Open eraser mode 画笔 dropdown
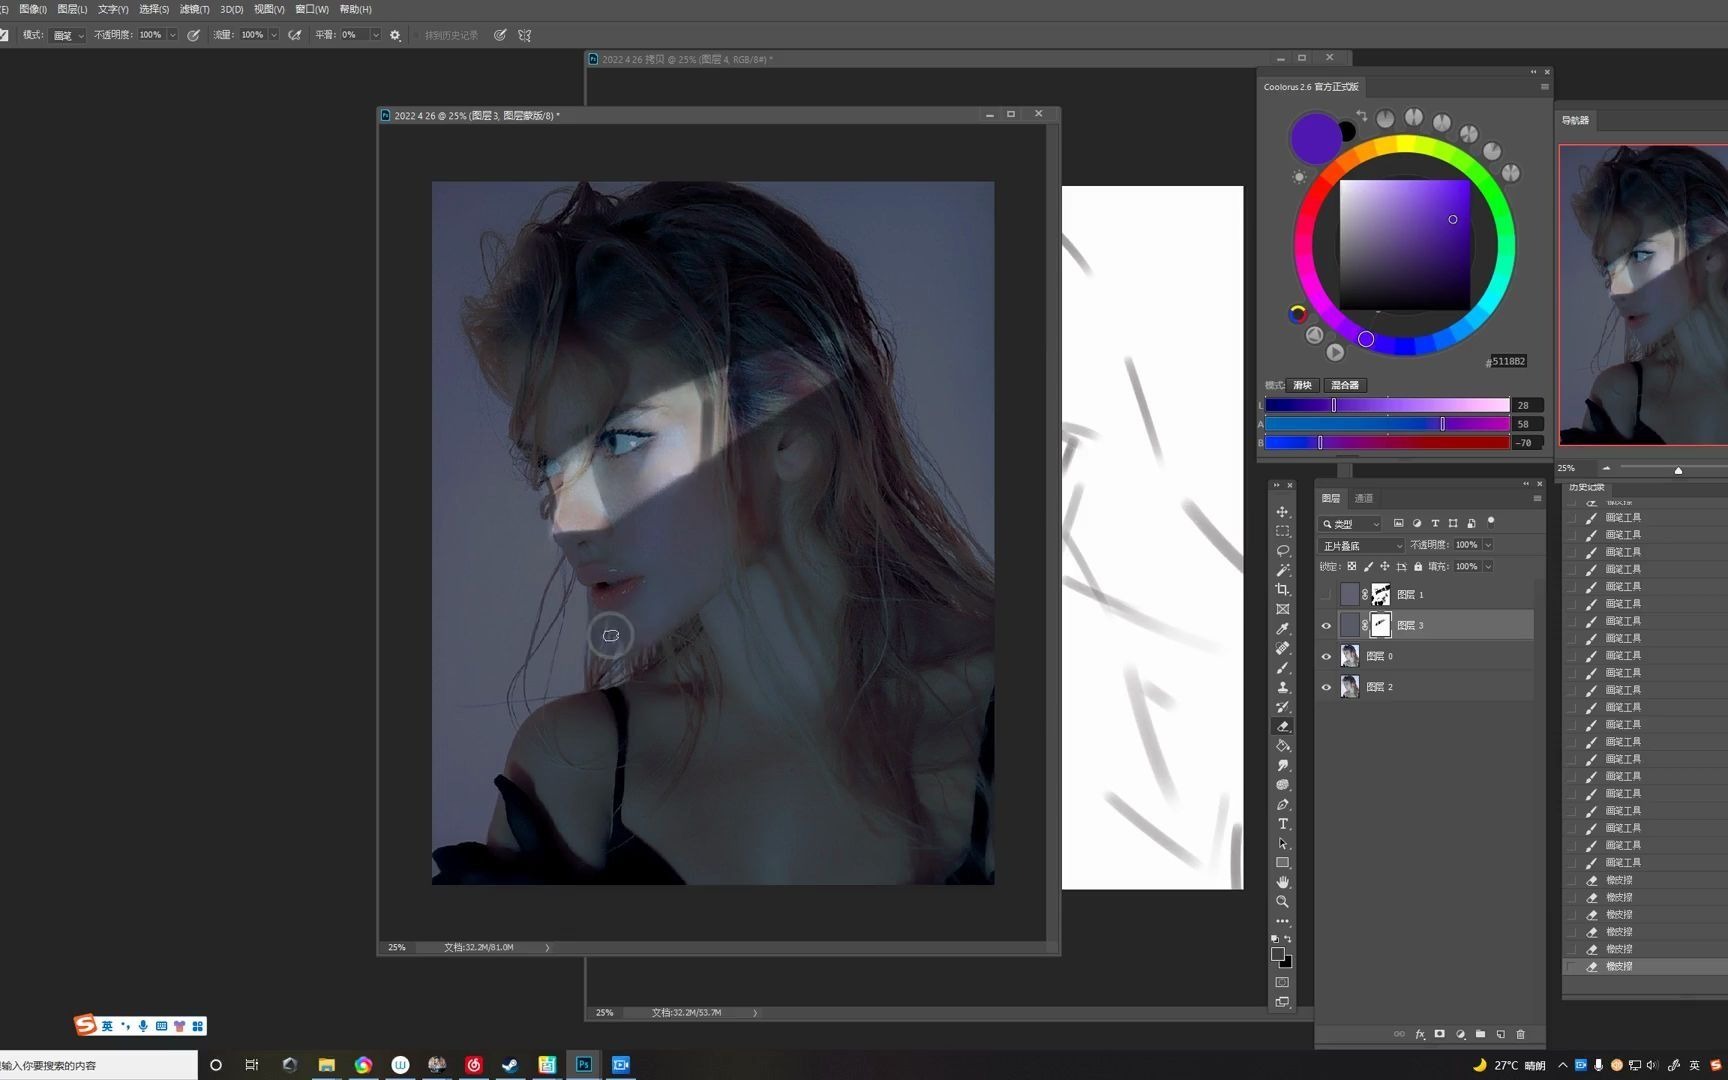 tap(68, 35)
